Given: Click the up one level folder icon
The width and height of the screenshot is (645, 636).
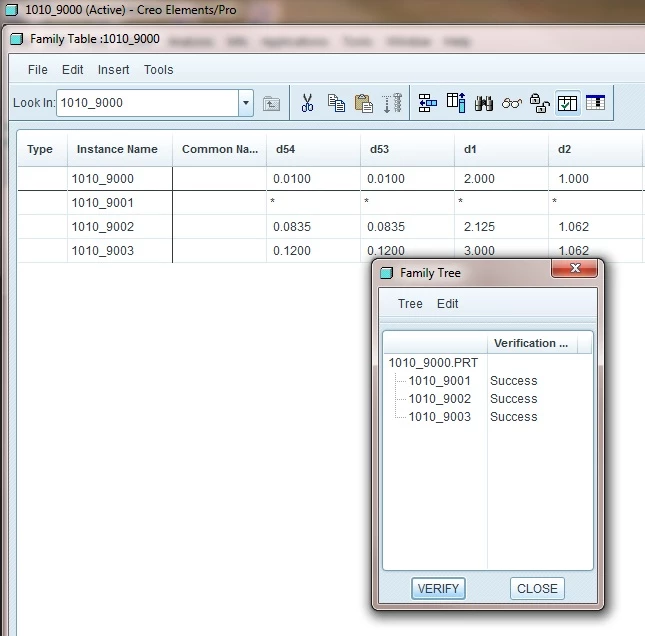Looking at the screenshot, I should click(x=271, y=103).
